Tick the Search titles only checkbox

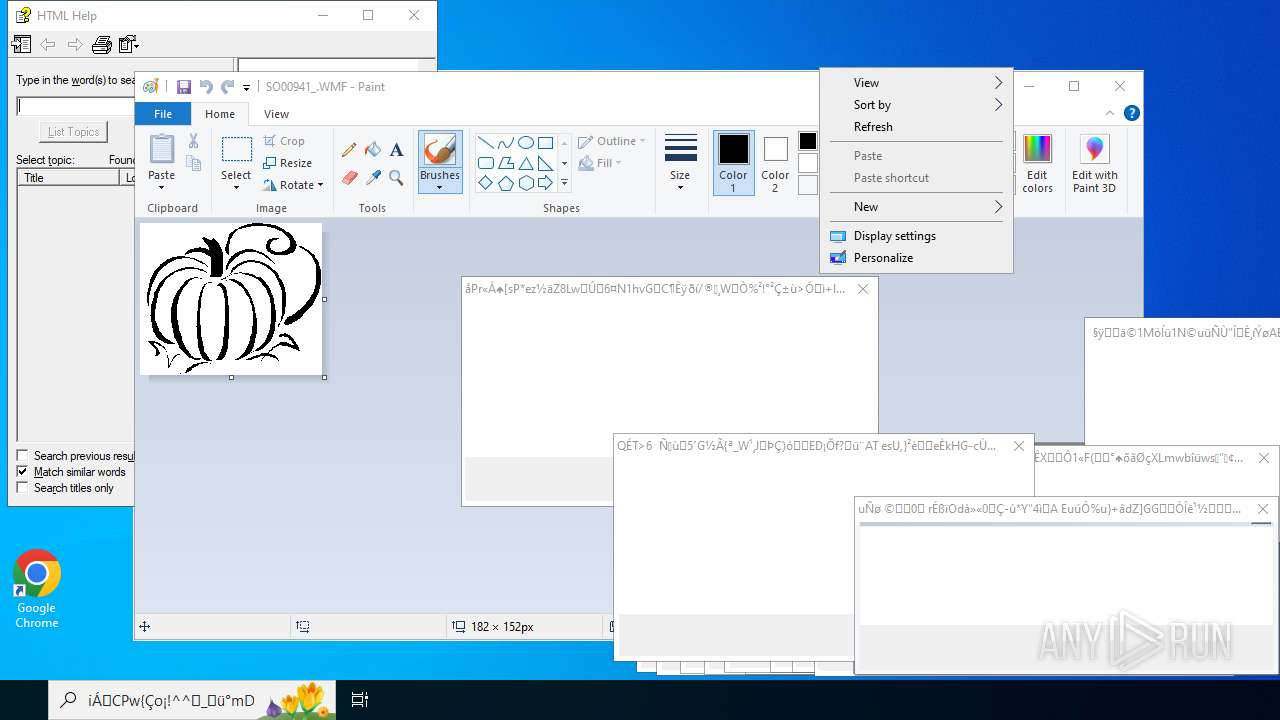[x=23, y=488]
